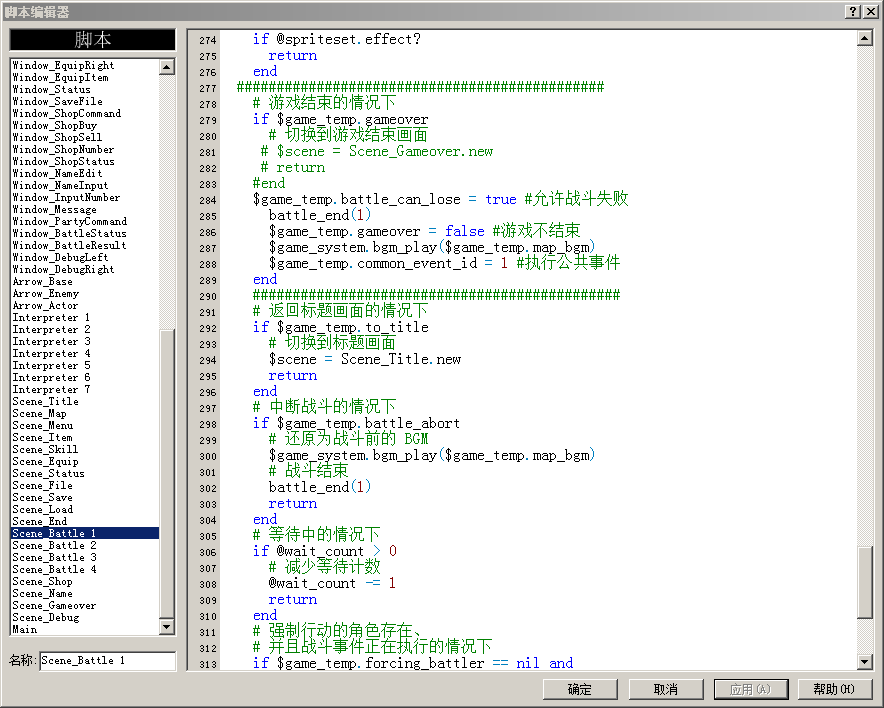Click the code editor scroll-up arrow
Screen dimensions: 884x708
[865, 38]
